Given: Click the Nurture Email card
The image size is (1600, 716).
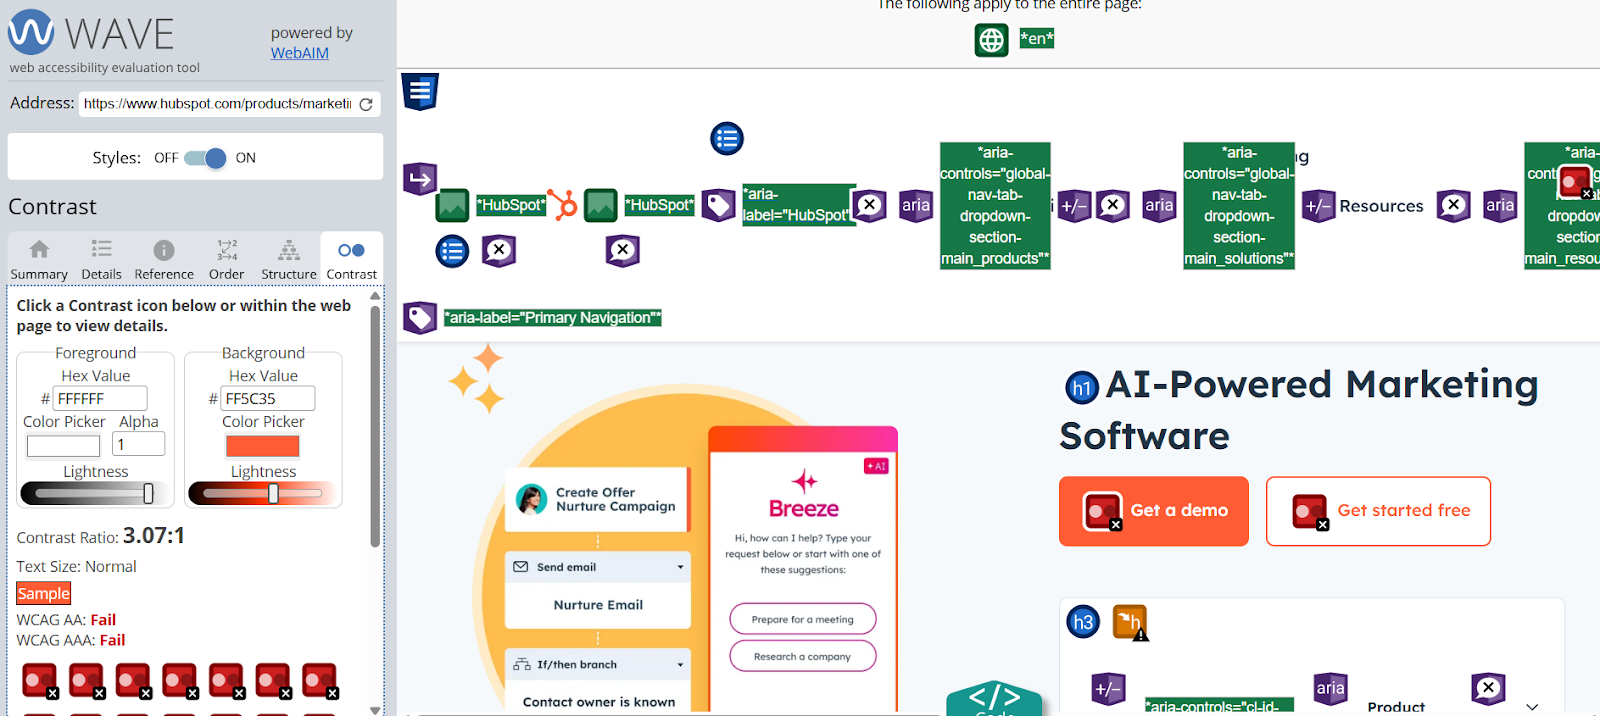Looking at the screenshot, I should tap(598, 605).
